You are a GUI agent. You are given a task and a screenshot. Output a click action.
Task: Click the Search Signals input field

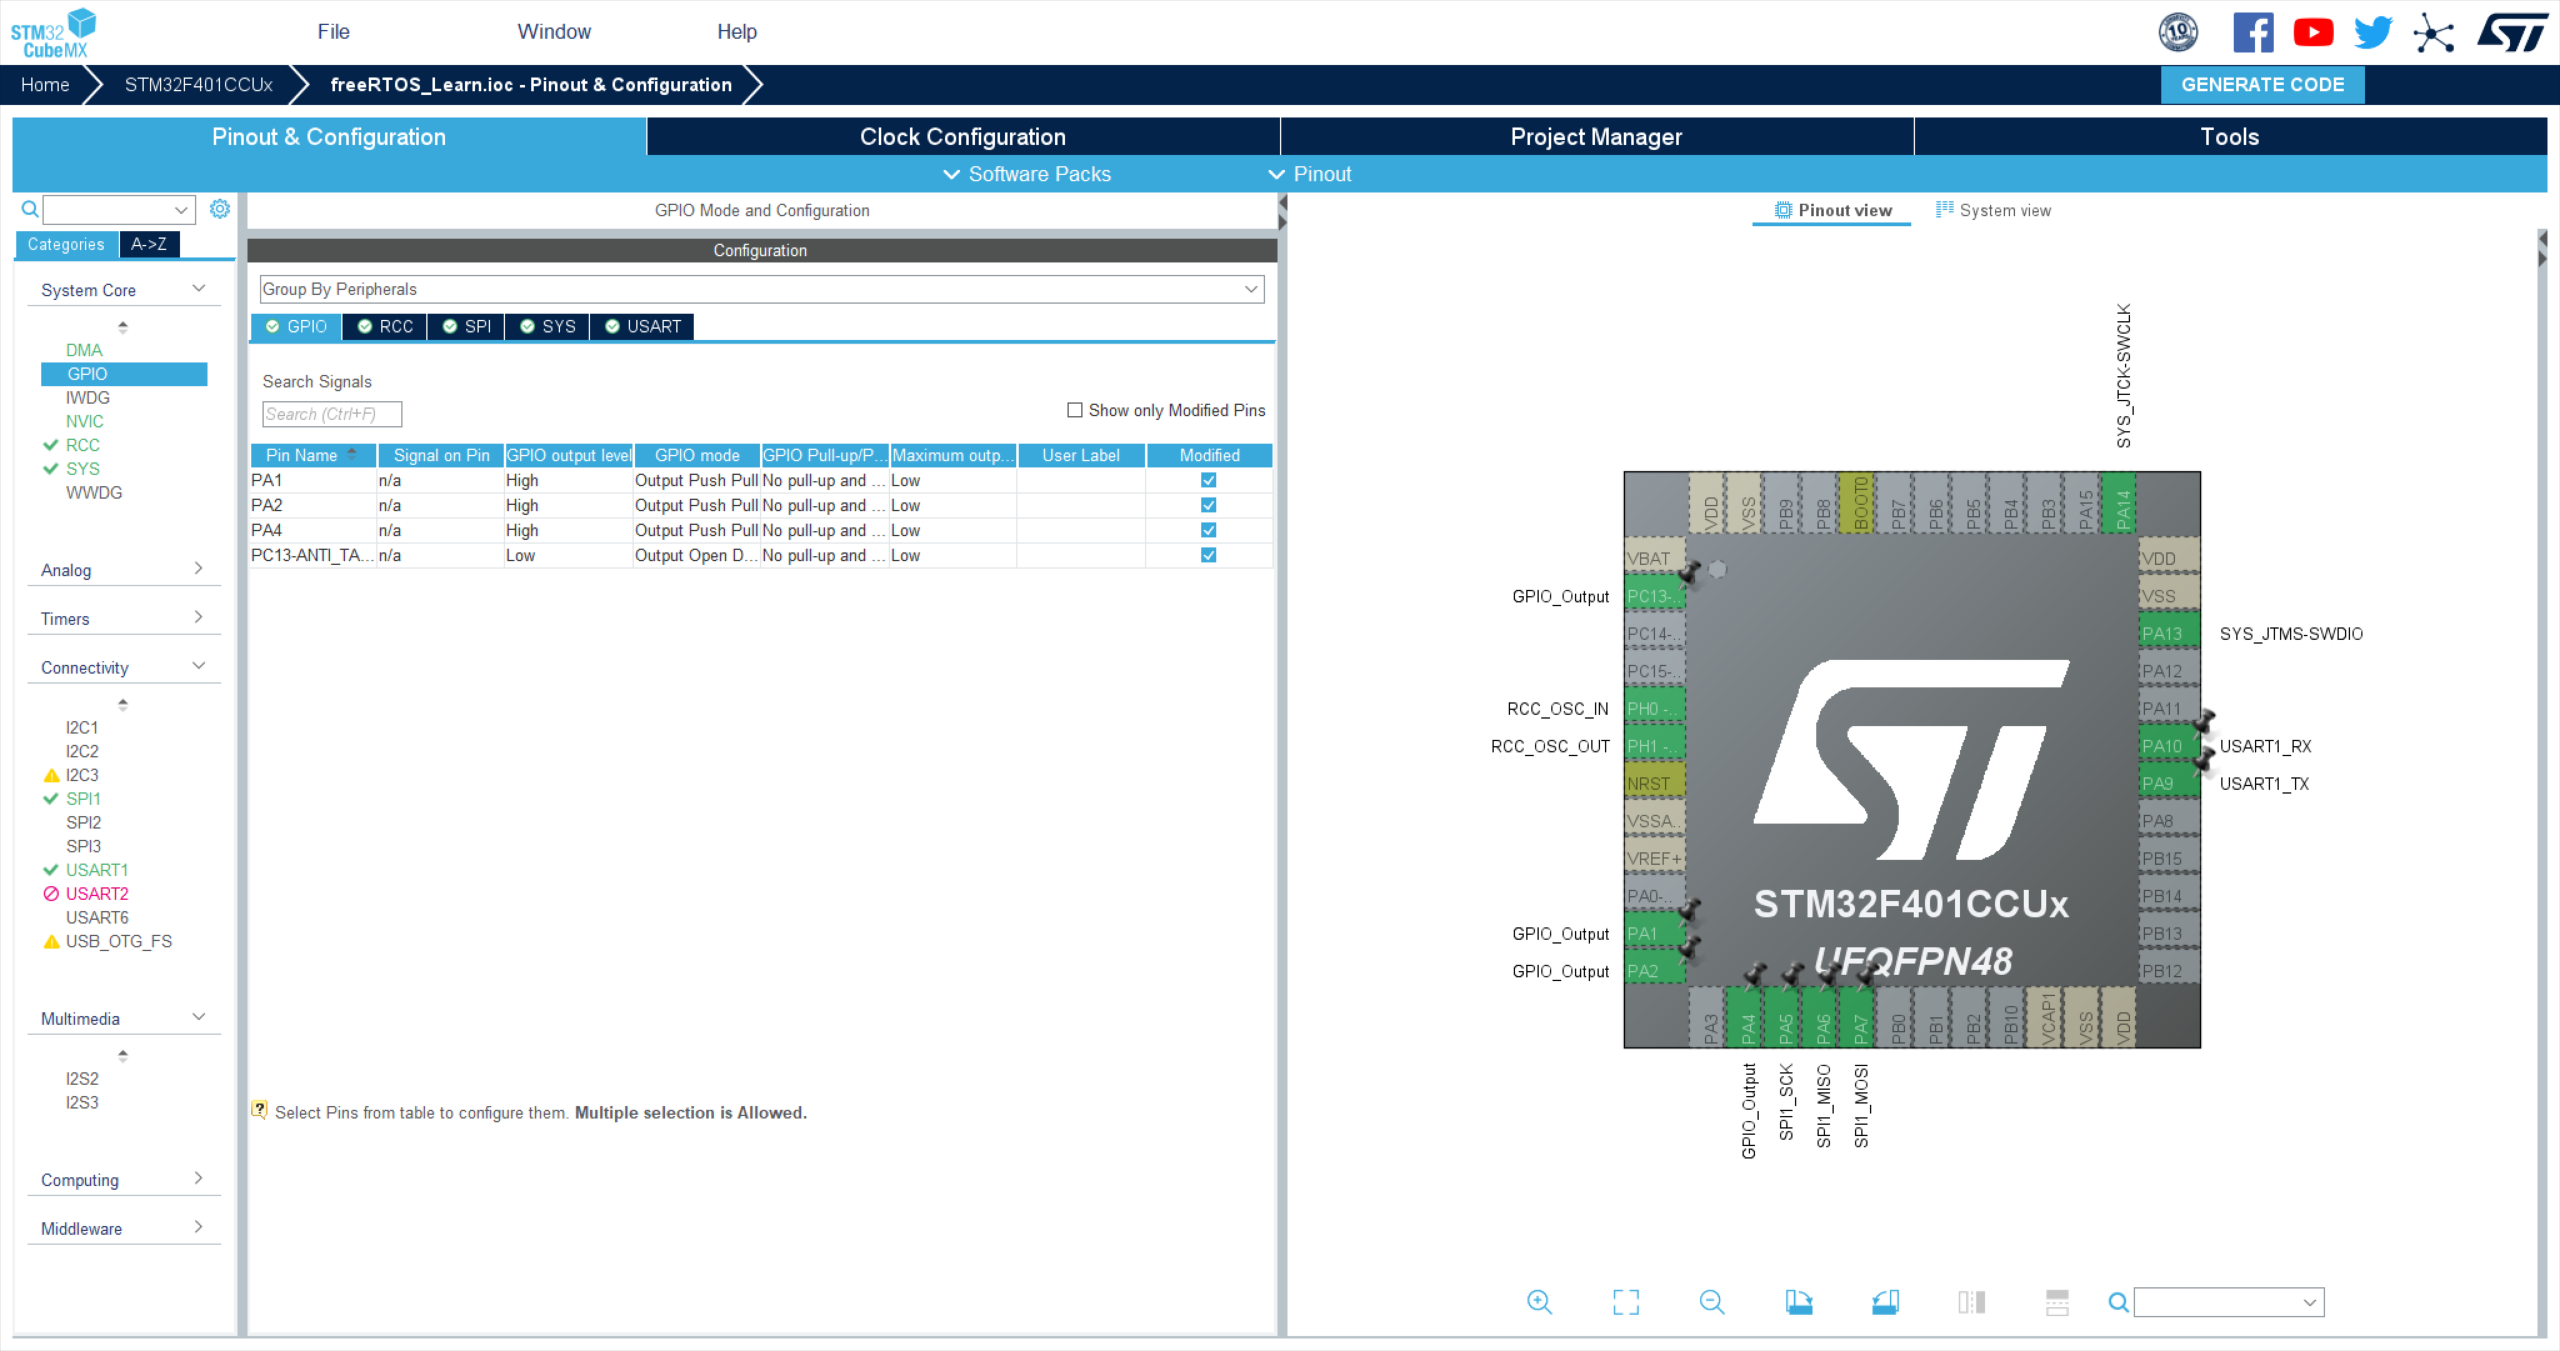332,414
